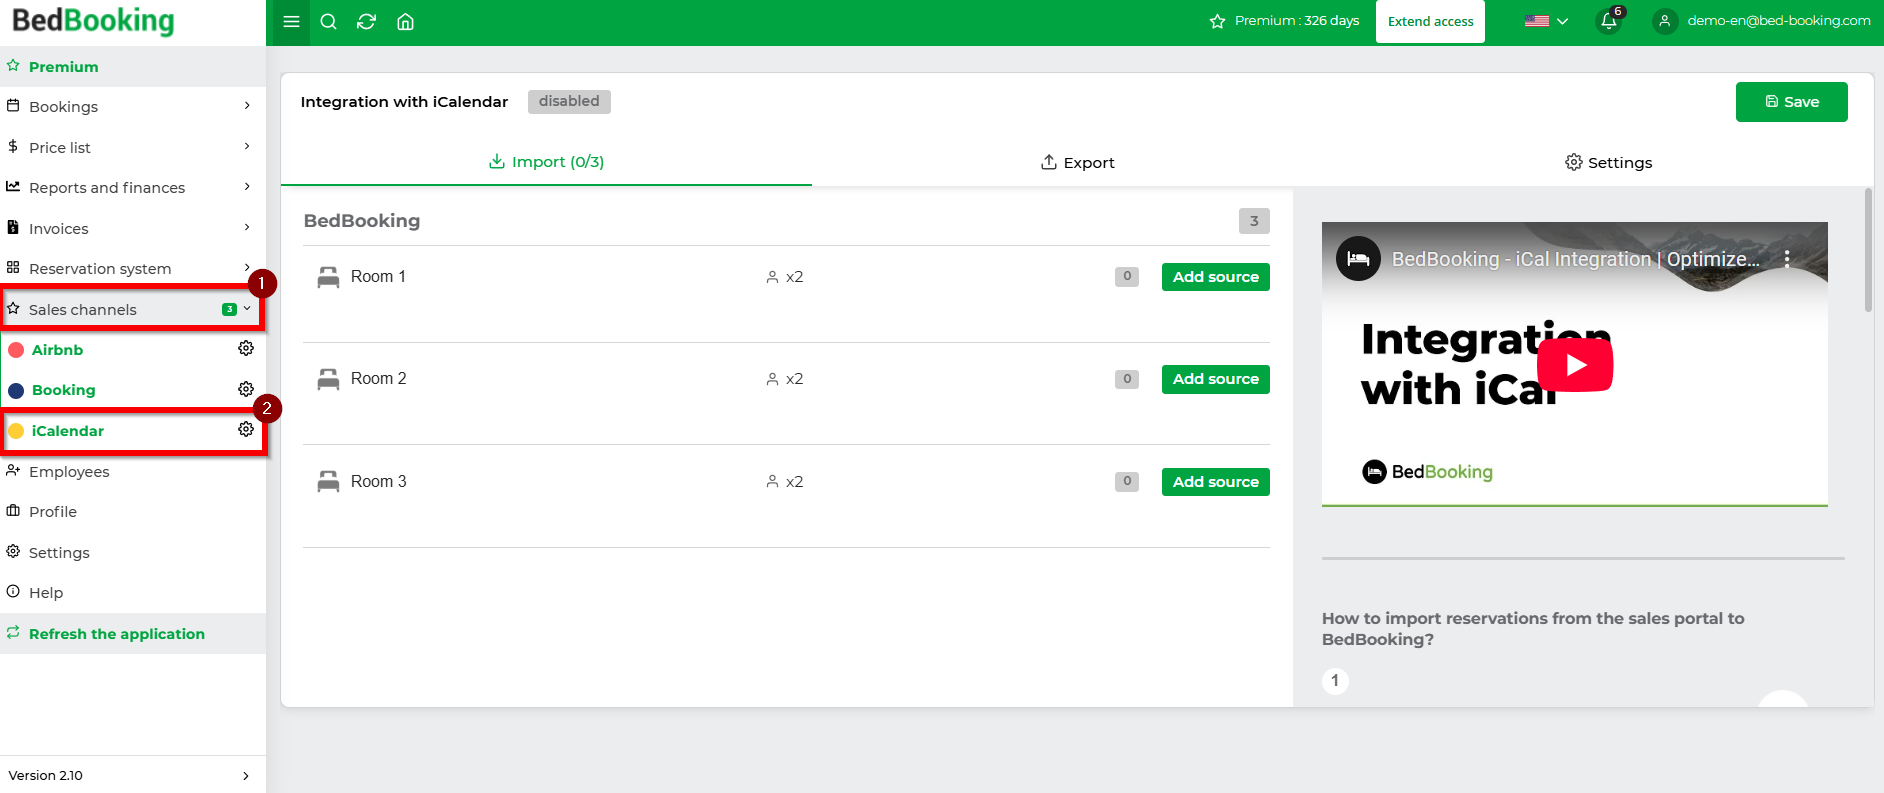Click the video title link

pyautogui.click(x=1575, y=259)
